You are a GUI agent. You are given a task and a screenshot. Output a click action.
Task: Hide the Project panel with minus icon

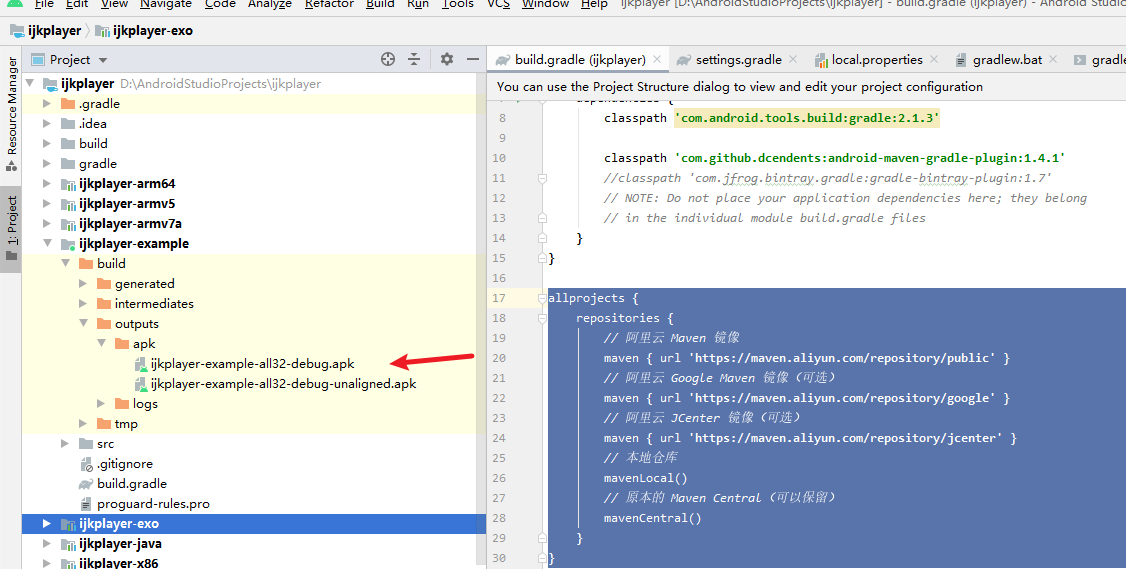[x=473, y=60]
